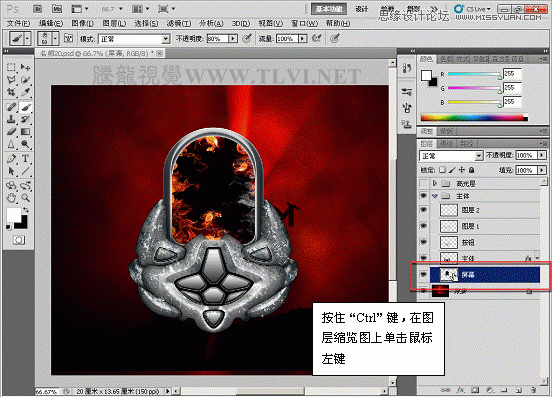The image size is (552, 397).
Task: Toggle the brush panel button in options bar
Action: [68, 38]
